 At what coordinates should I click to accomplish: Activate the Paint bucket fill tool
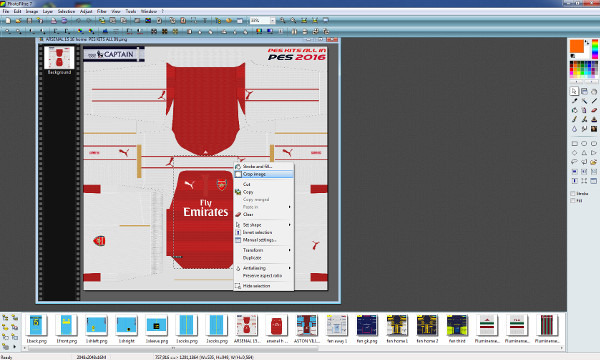click(574, 110)
